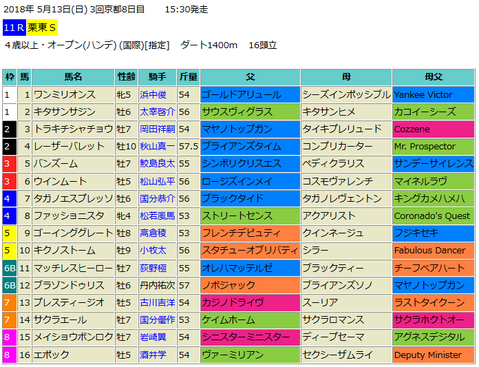
Task: Click sire cell シニスターミニスター
Action: click(x=250, y=337)
